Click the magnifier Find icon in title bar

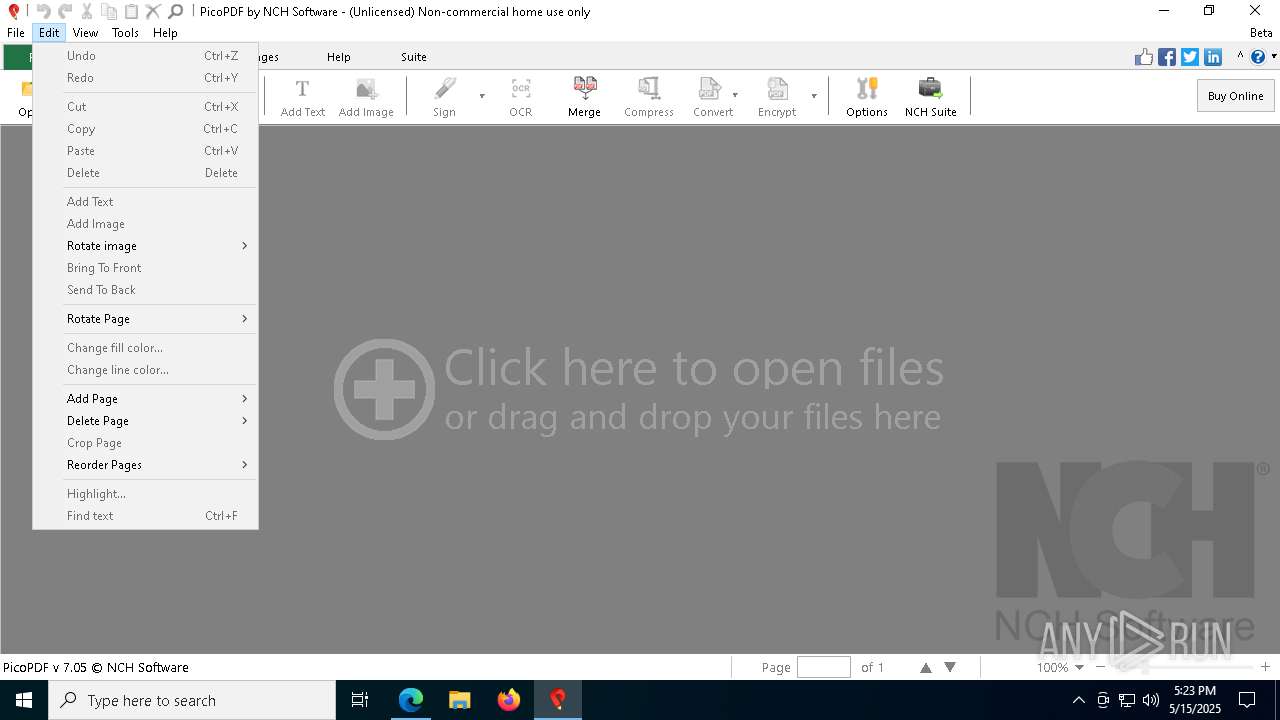pyautogui.click(x=175, y=11)
